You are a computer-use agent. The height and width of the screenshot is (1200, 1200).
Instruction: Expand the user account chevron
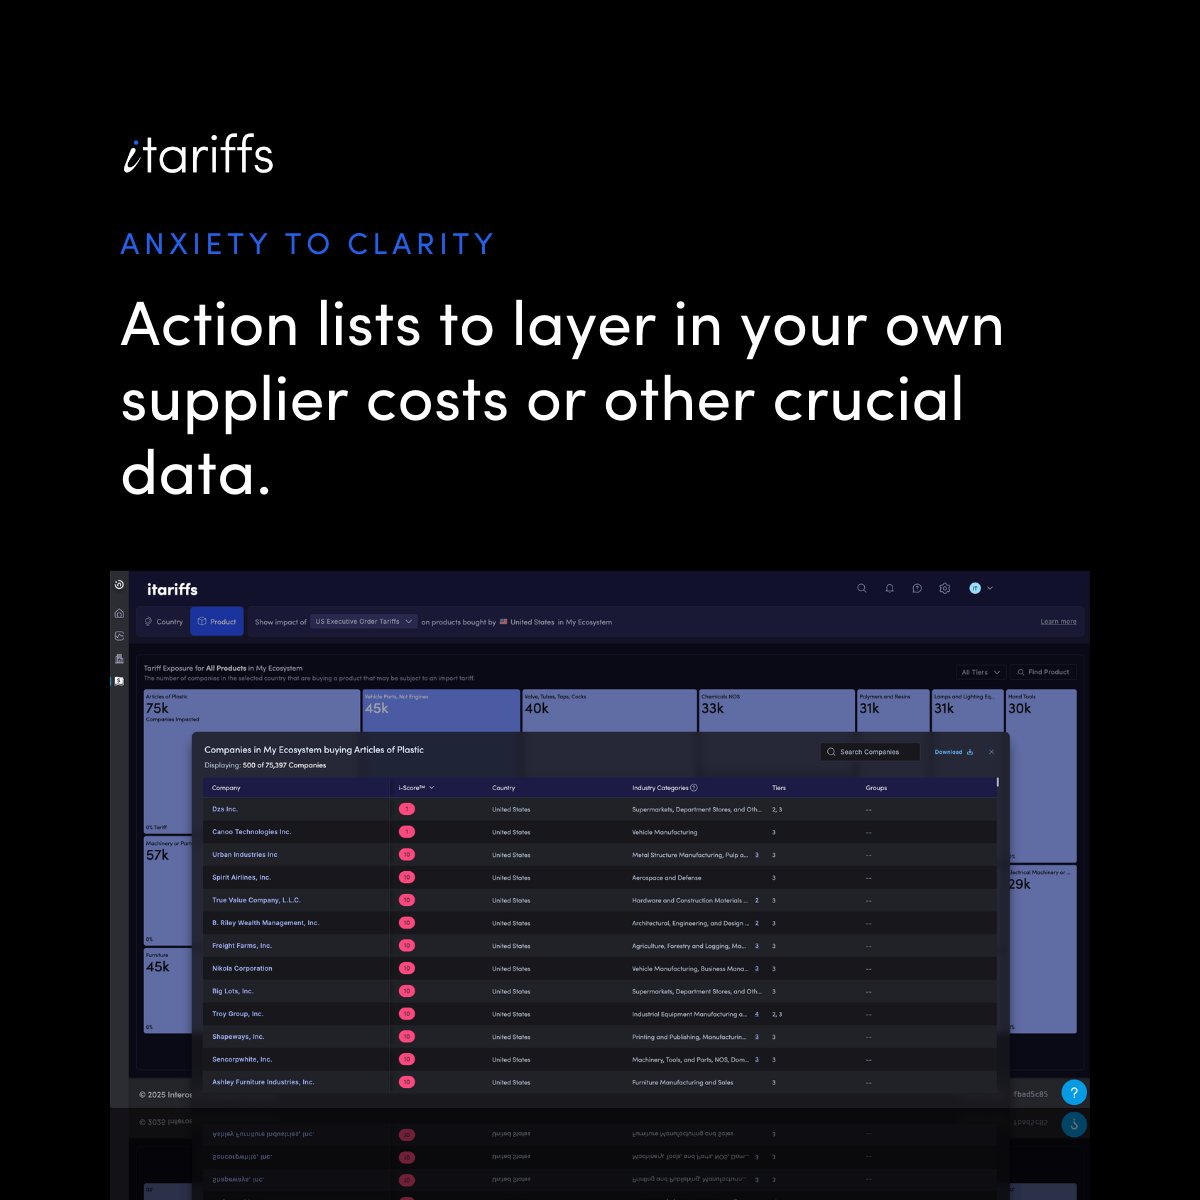click(990, 589)
